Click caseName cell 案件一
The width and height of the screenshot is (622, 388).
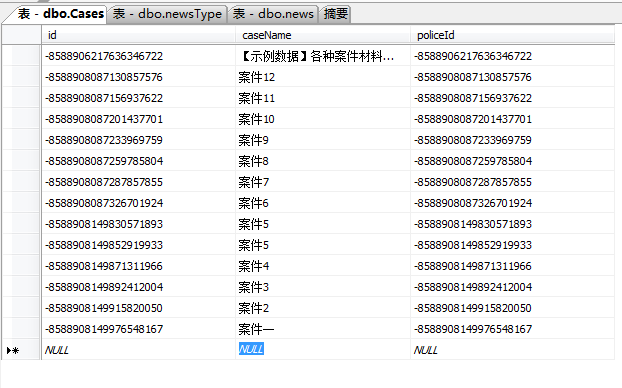(x=323, y=329)
